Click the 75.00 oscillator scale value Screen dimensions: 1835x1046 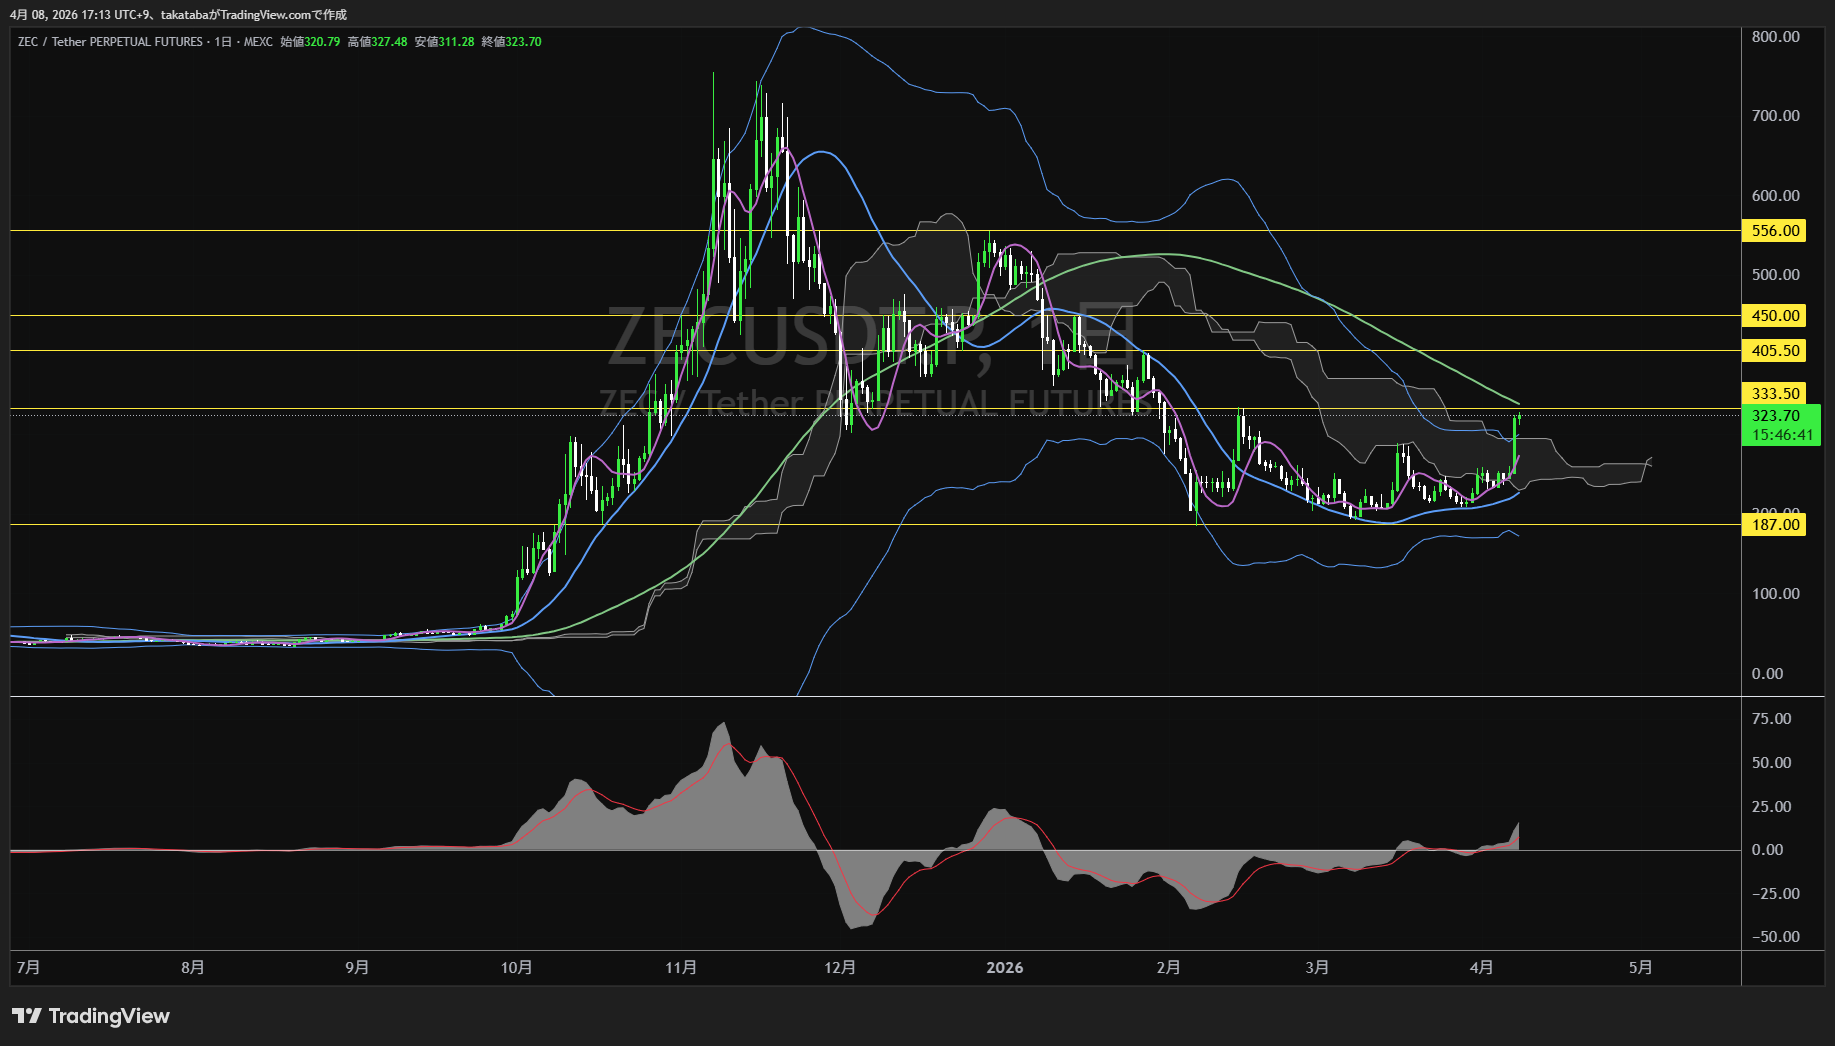(1771, 719)
